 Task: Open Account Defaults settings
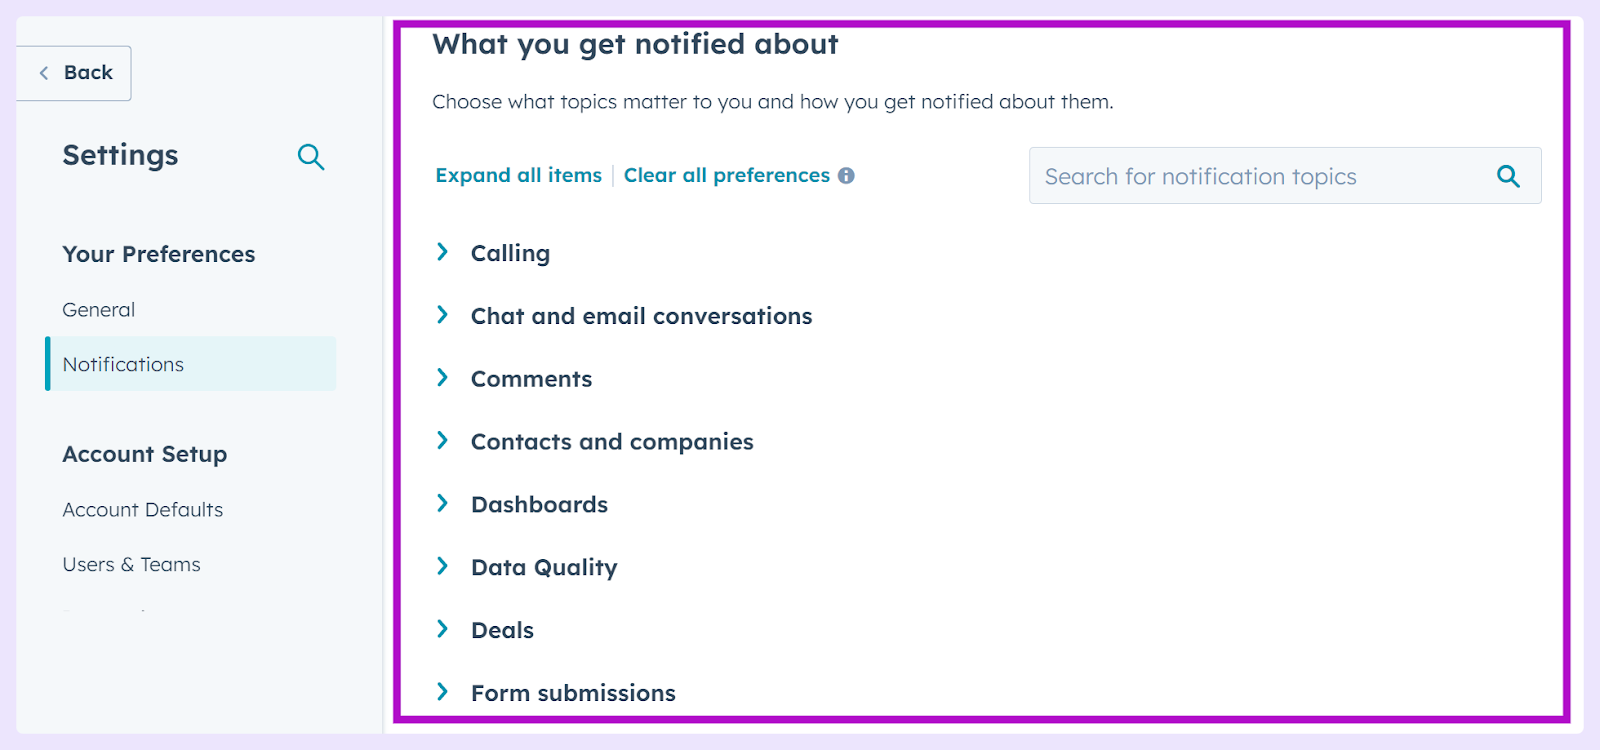pos(143,510)
